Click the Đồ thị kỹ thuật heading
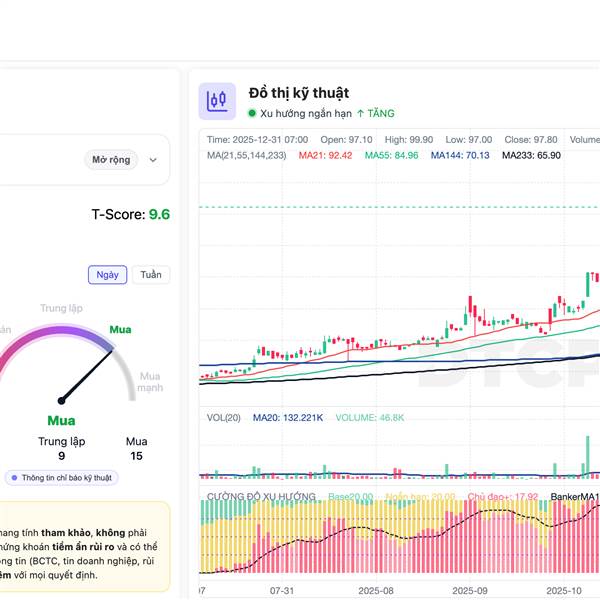Viewport: 600px width, 600px height. tap(299, 93)
